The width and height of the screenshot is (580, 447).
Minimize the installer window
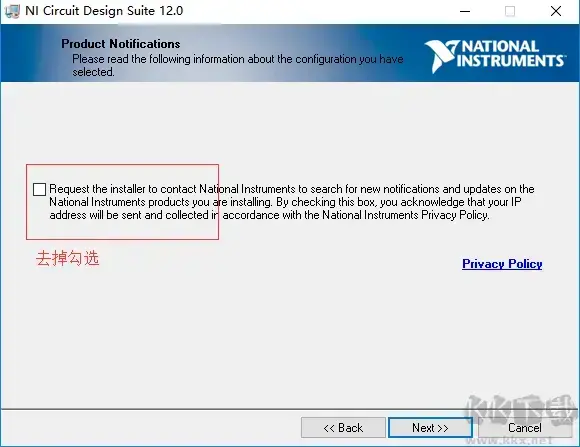(x=465, y=11)
